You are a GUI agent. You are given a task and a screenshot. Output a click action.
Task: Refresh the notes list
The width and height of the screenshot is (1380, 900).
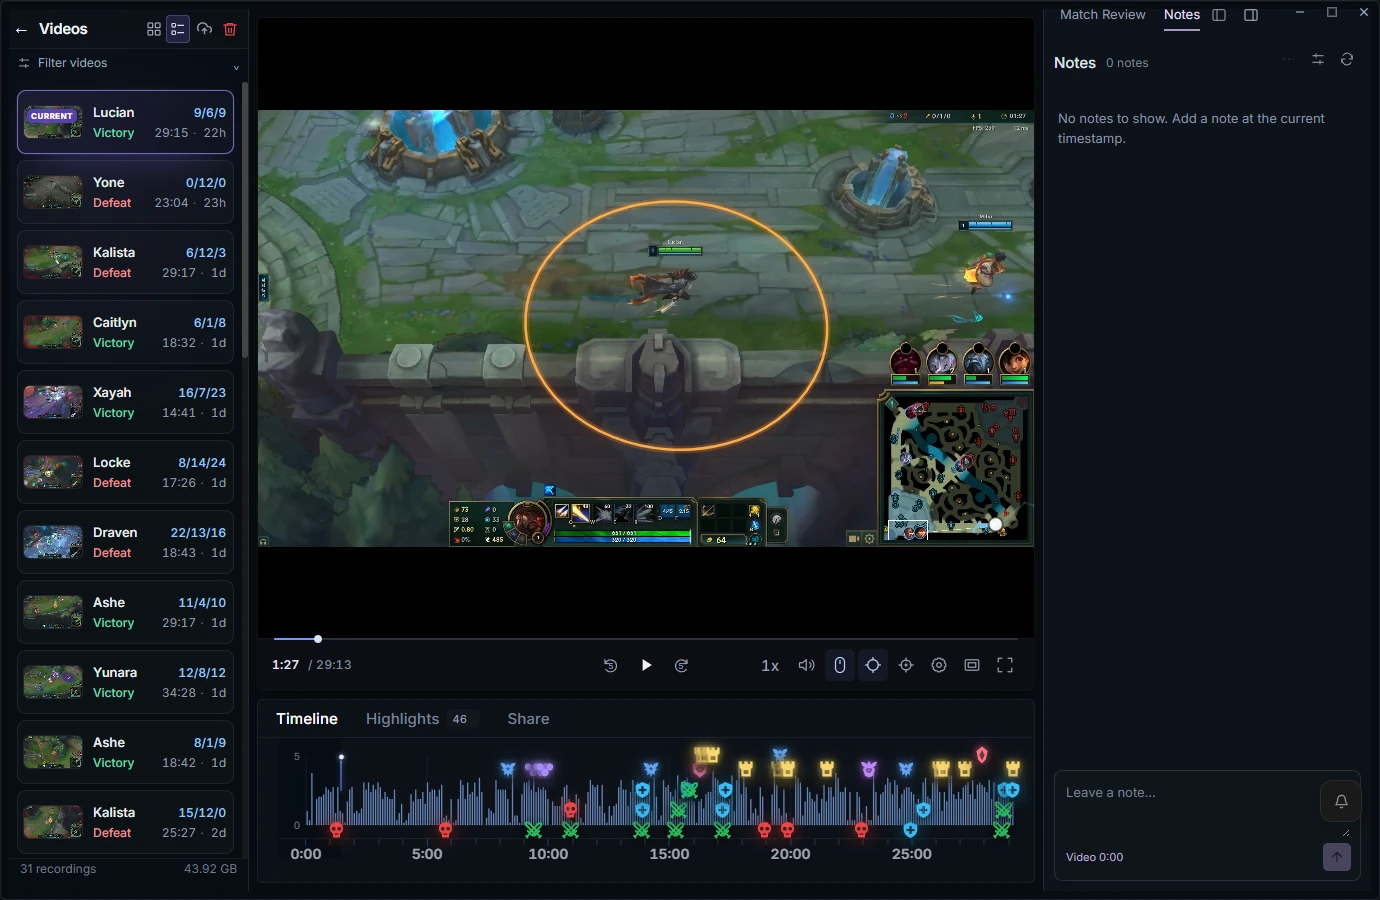coord(1347,60)
